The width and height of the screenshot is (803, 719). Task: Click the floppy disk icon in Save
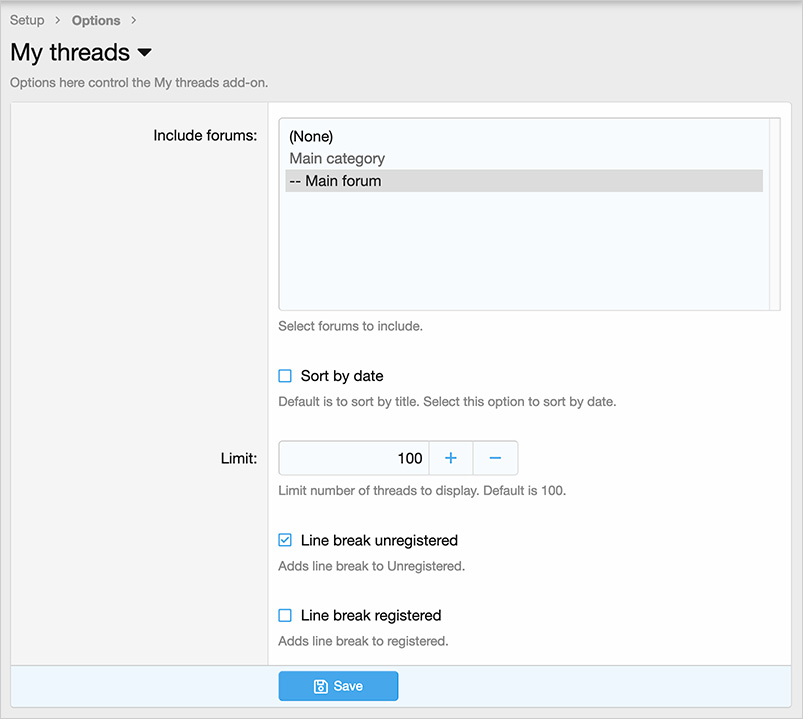[321, 686]
